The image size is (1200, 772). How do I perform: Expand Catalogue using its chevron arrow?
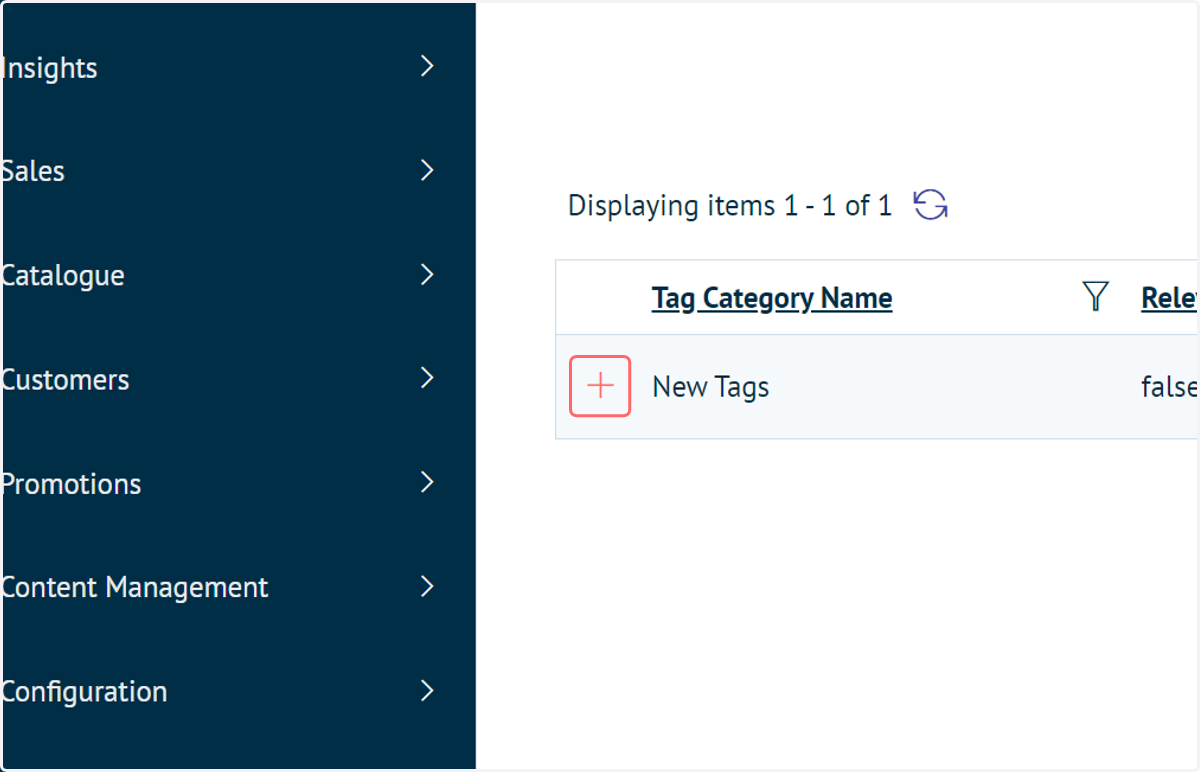tap(428, 274)
